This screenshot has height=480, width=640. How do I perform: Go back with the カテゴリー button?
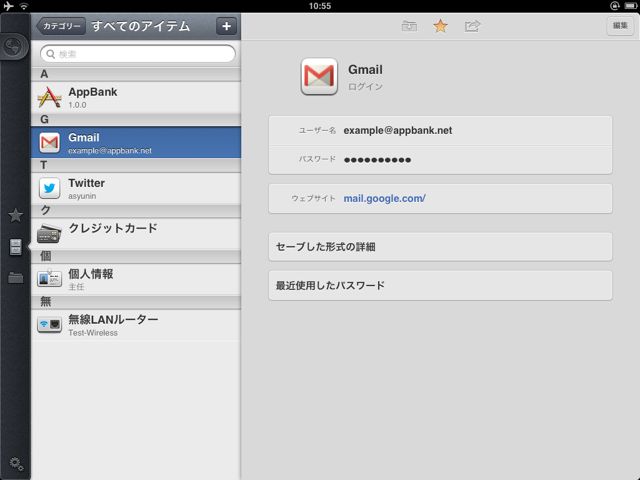pos(61,26)
